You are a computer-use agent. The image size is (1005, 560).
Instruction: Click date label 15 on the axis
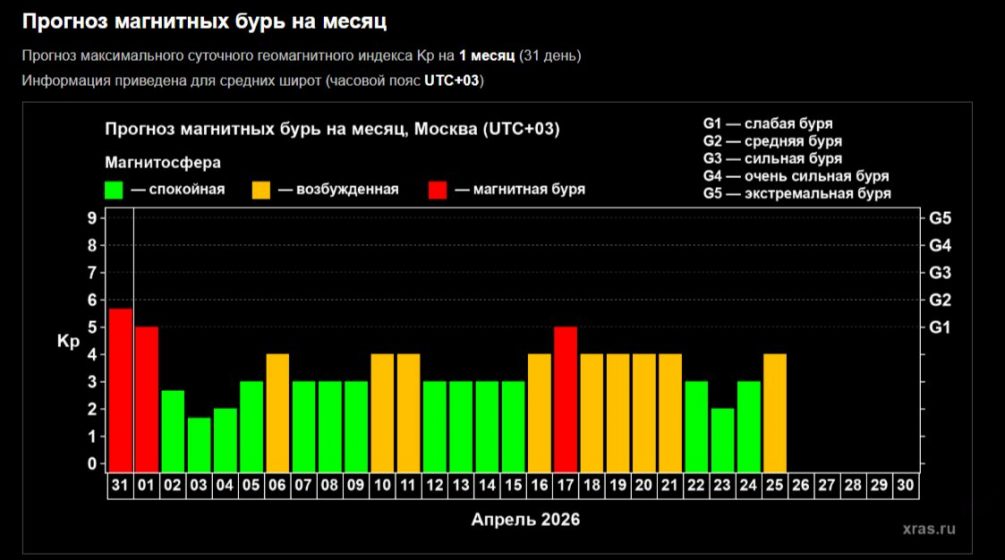[x=513, y=484]
